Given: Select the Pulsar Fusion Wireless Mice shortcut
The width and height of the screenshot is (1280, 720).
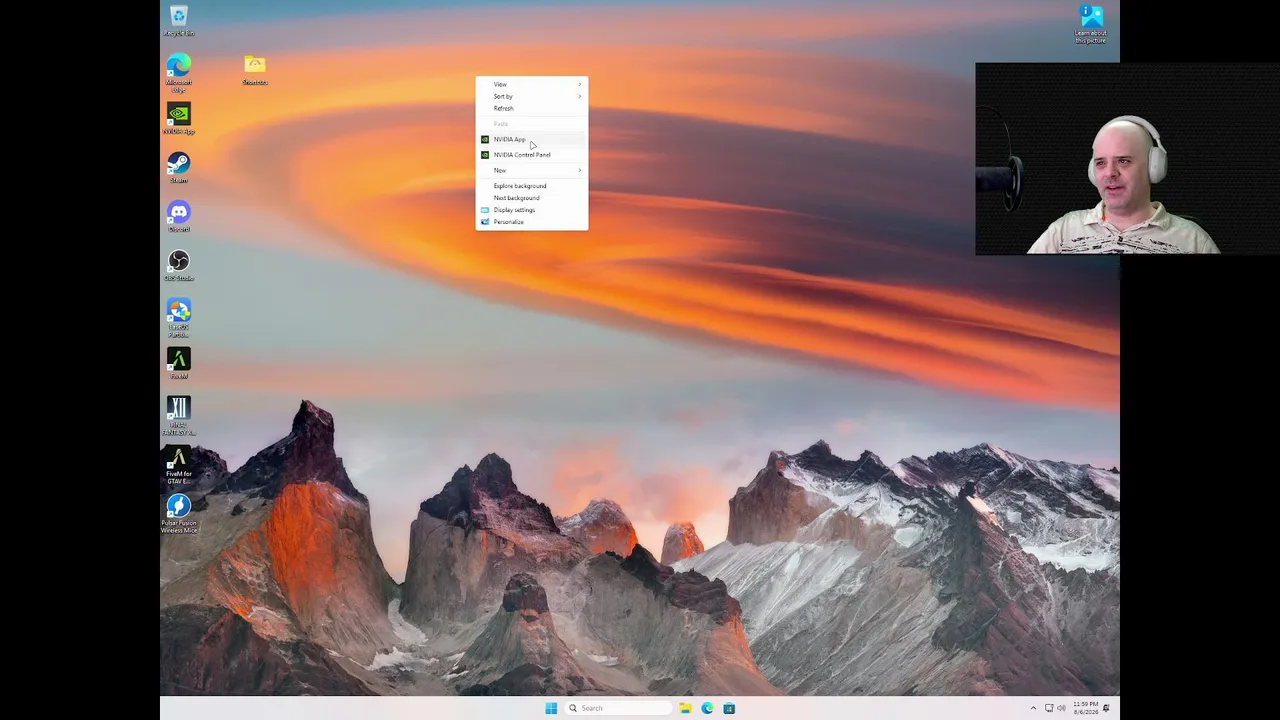Looking at the screenshot, I should pyautogui.click(x=179, y=514).
